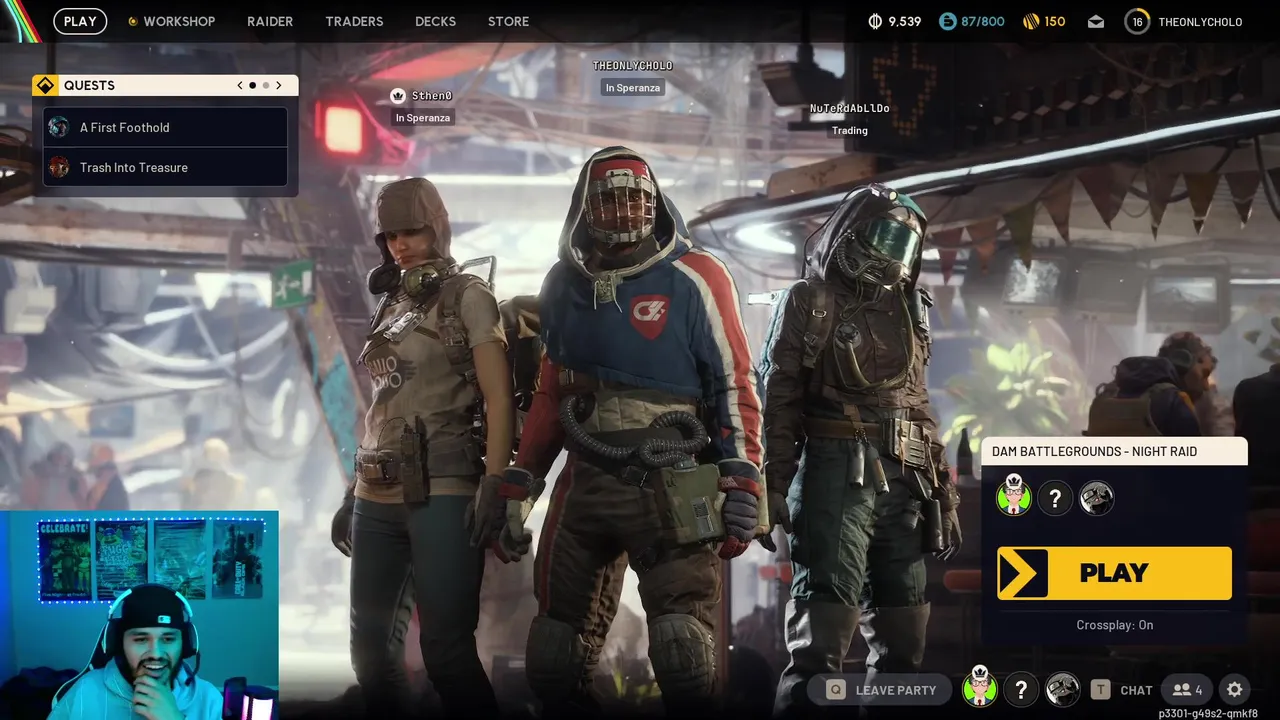Select the second quests page dot
This screenshot has width=1280, height=720.
(x=266, y=85)
